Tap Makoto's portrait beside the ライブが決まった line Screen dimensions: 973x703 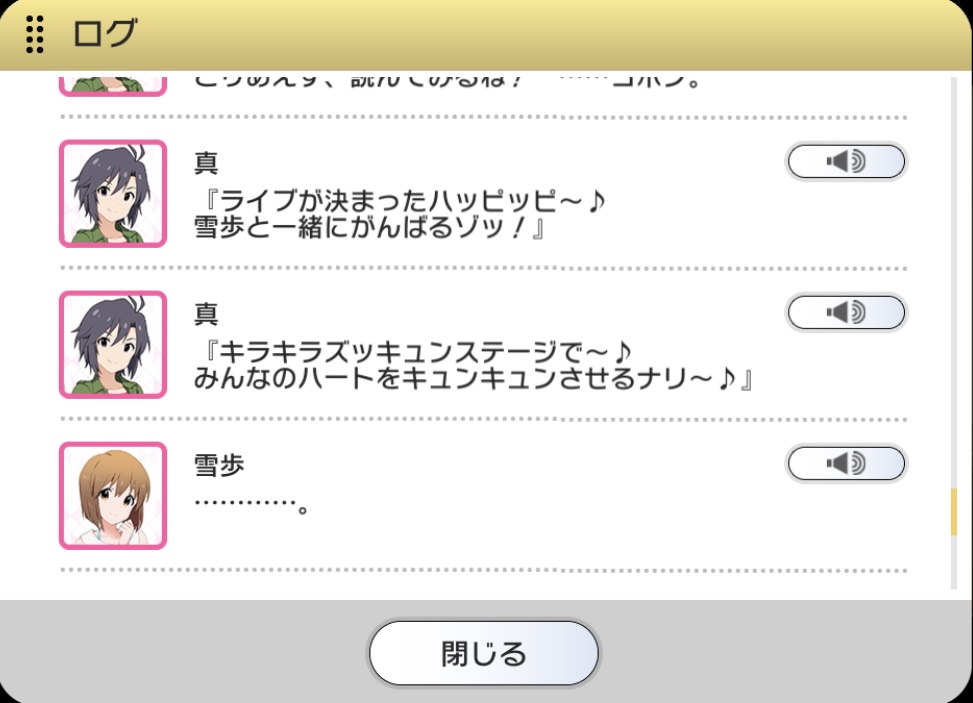tap(113, 194)
